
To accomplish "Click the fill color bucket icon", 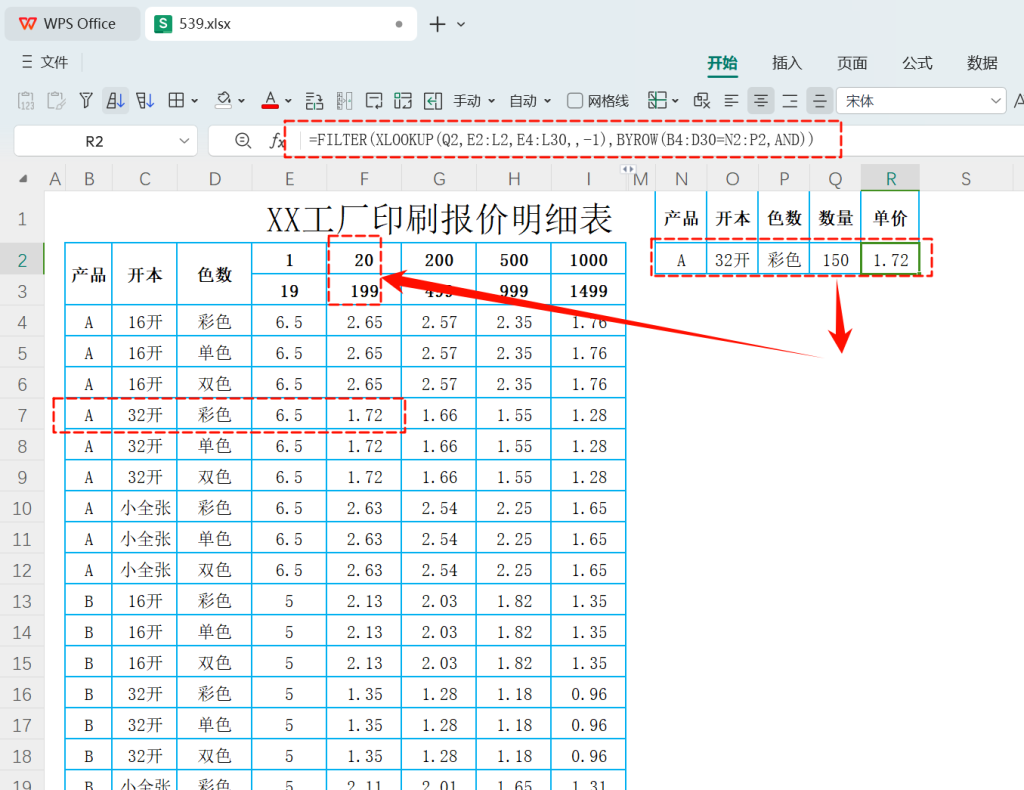I will (223, 101).
